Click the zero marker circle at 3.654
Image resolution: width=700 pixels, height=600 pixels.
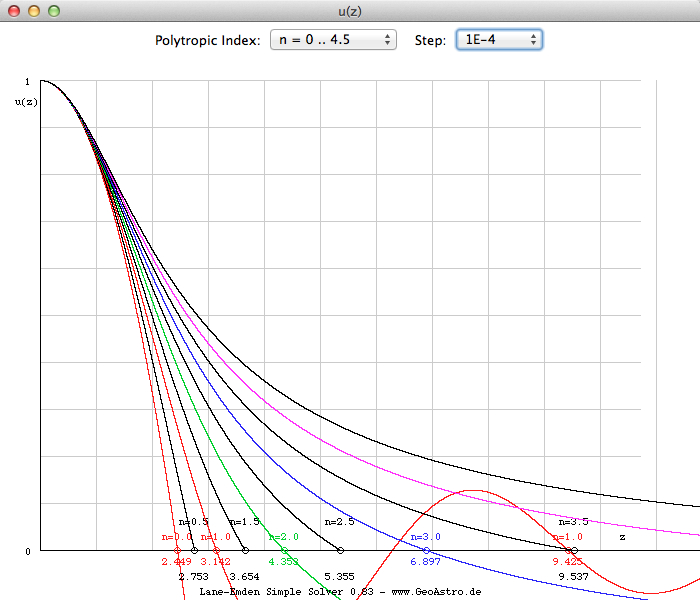click(x=245, y=550)
